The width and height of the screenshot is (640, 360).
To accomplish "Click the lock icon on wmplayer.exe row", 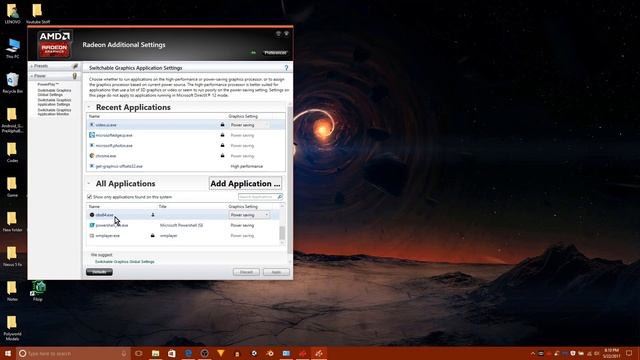I will (153, 236).
